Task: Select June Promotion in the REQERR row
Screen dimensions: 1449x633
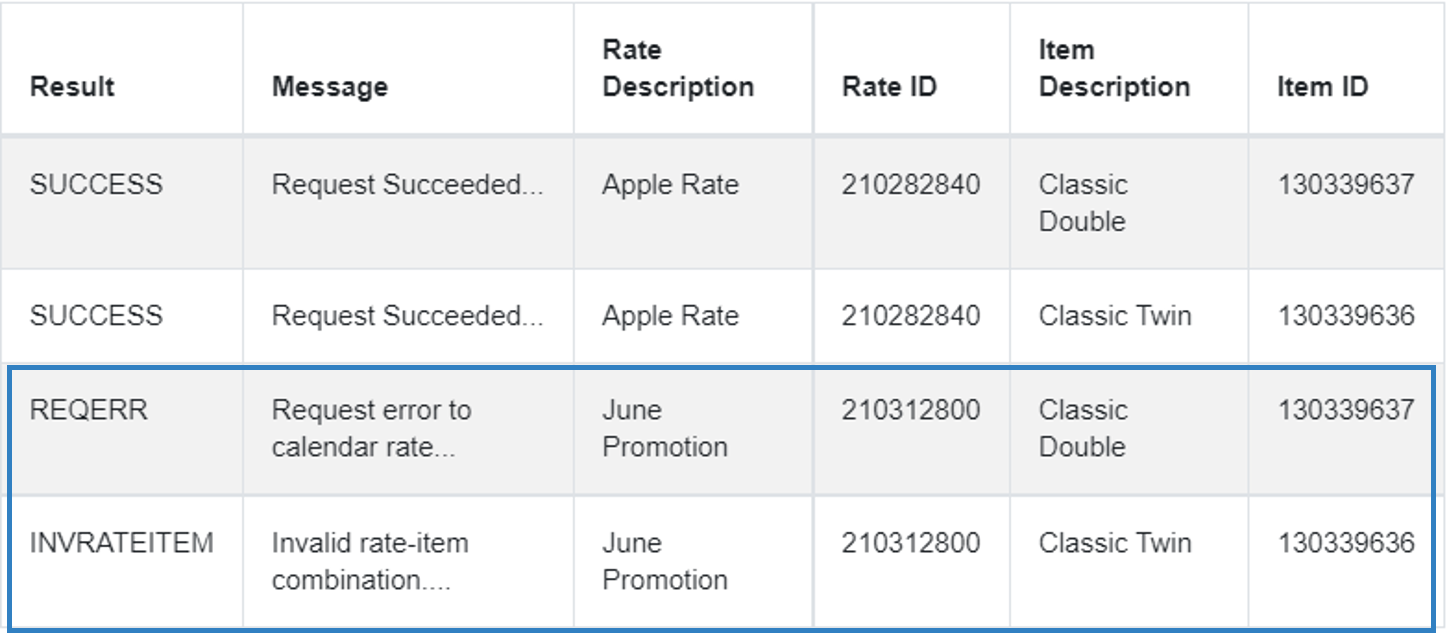Action: (x=665, y=429)
